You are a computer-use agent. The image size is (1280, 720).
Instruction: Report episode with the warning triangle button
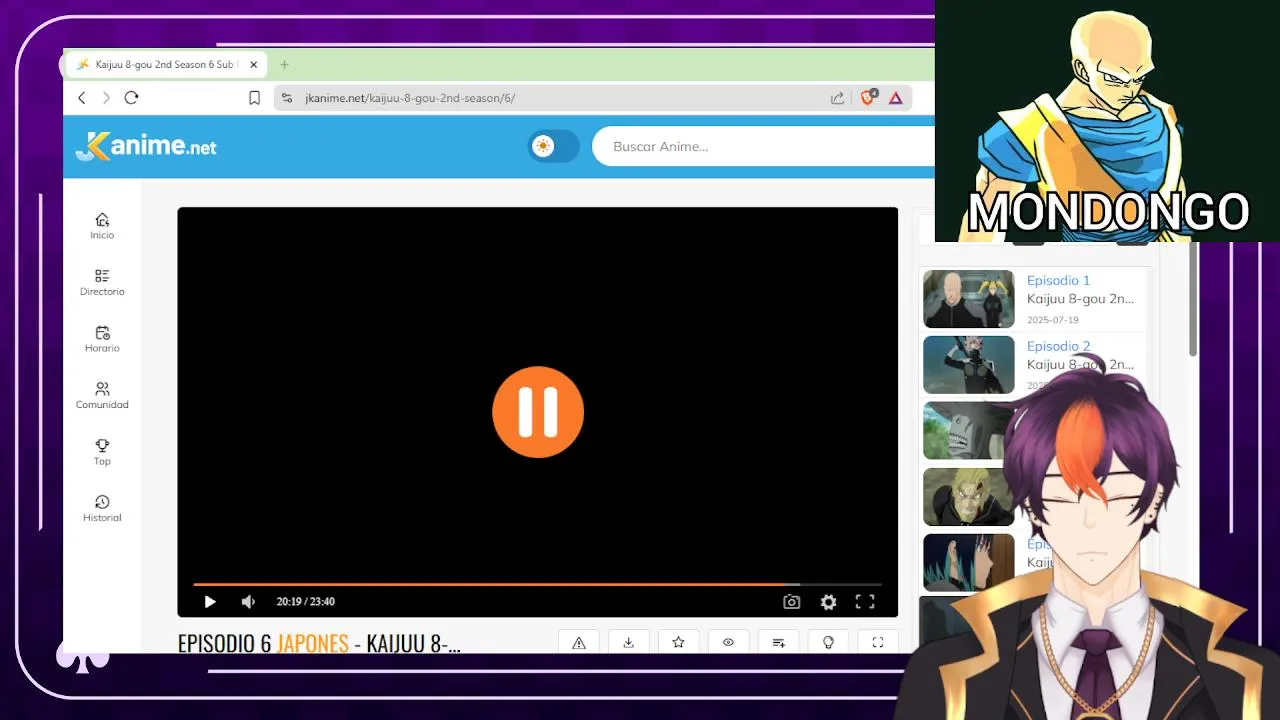[578, 642]
